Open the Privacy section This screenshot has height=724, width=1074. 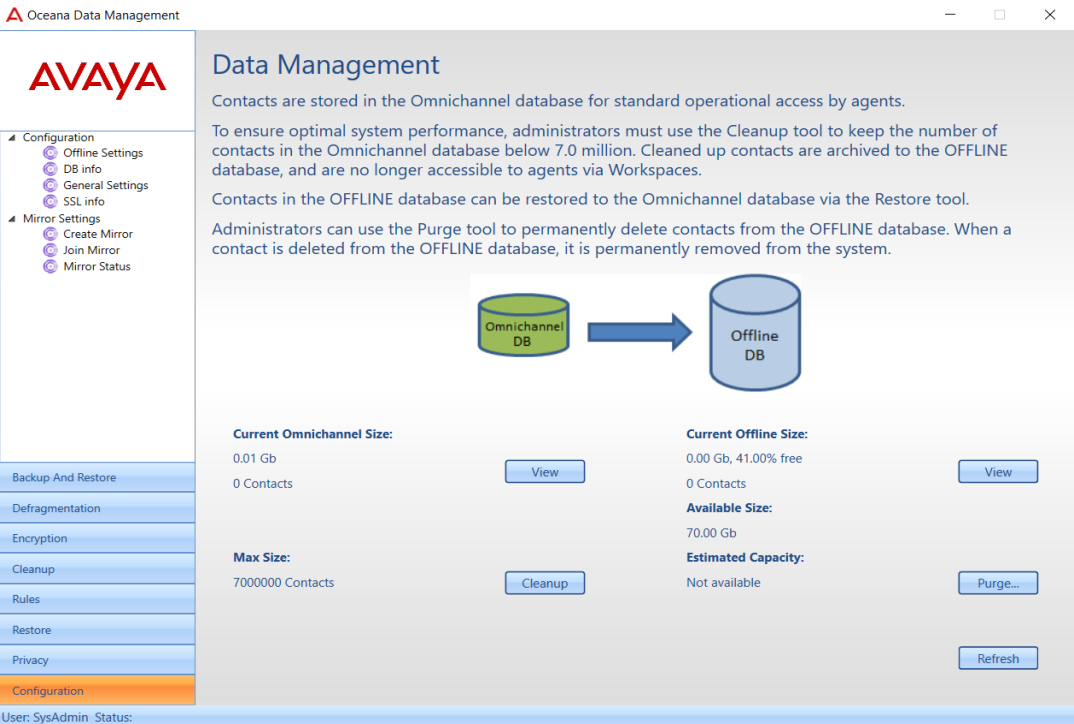pyautogui.click(x=97, y=660)
